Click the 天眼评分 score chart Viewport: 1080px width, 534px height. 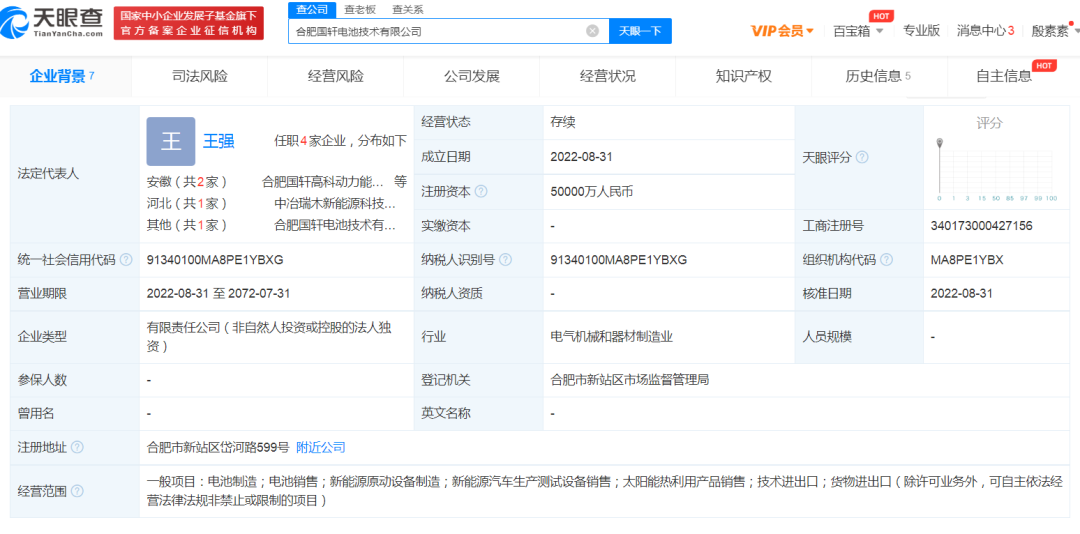pos(997,170)
